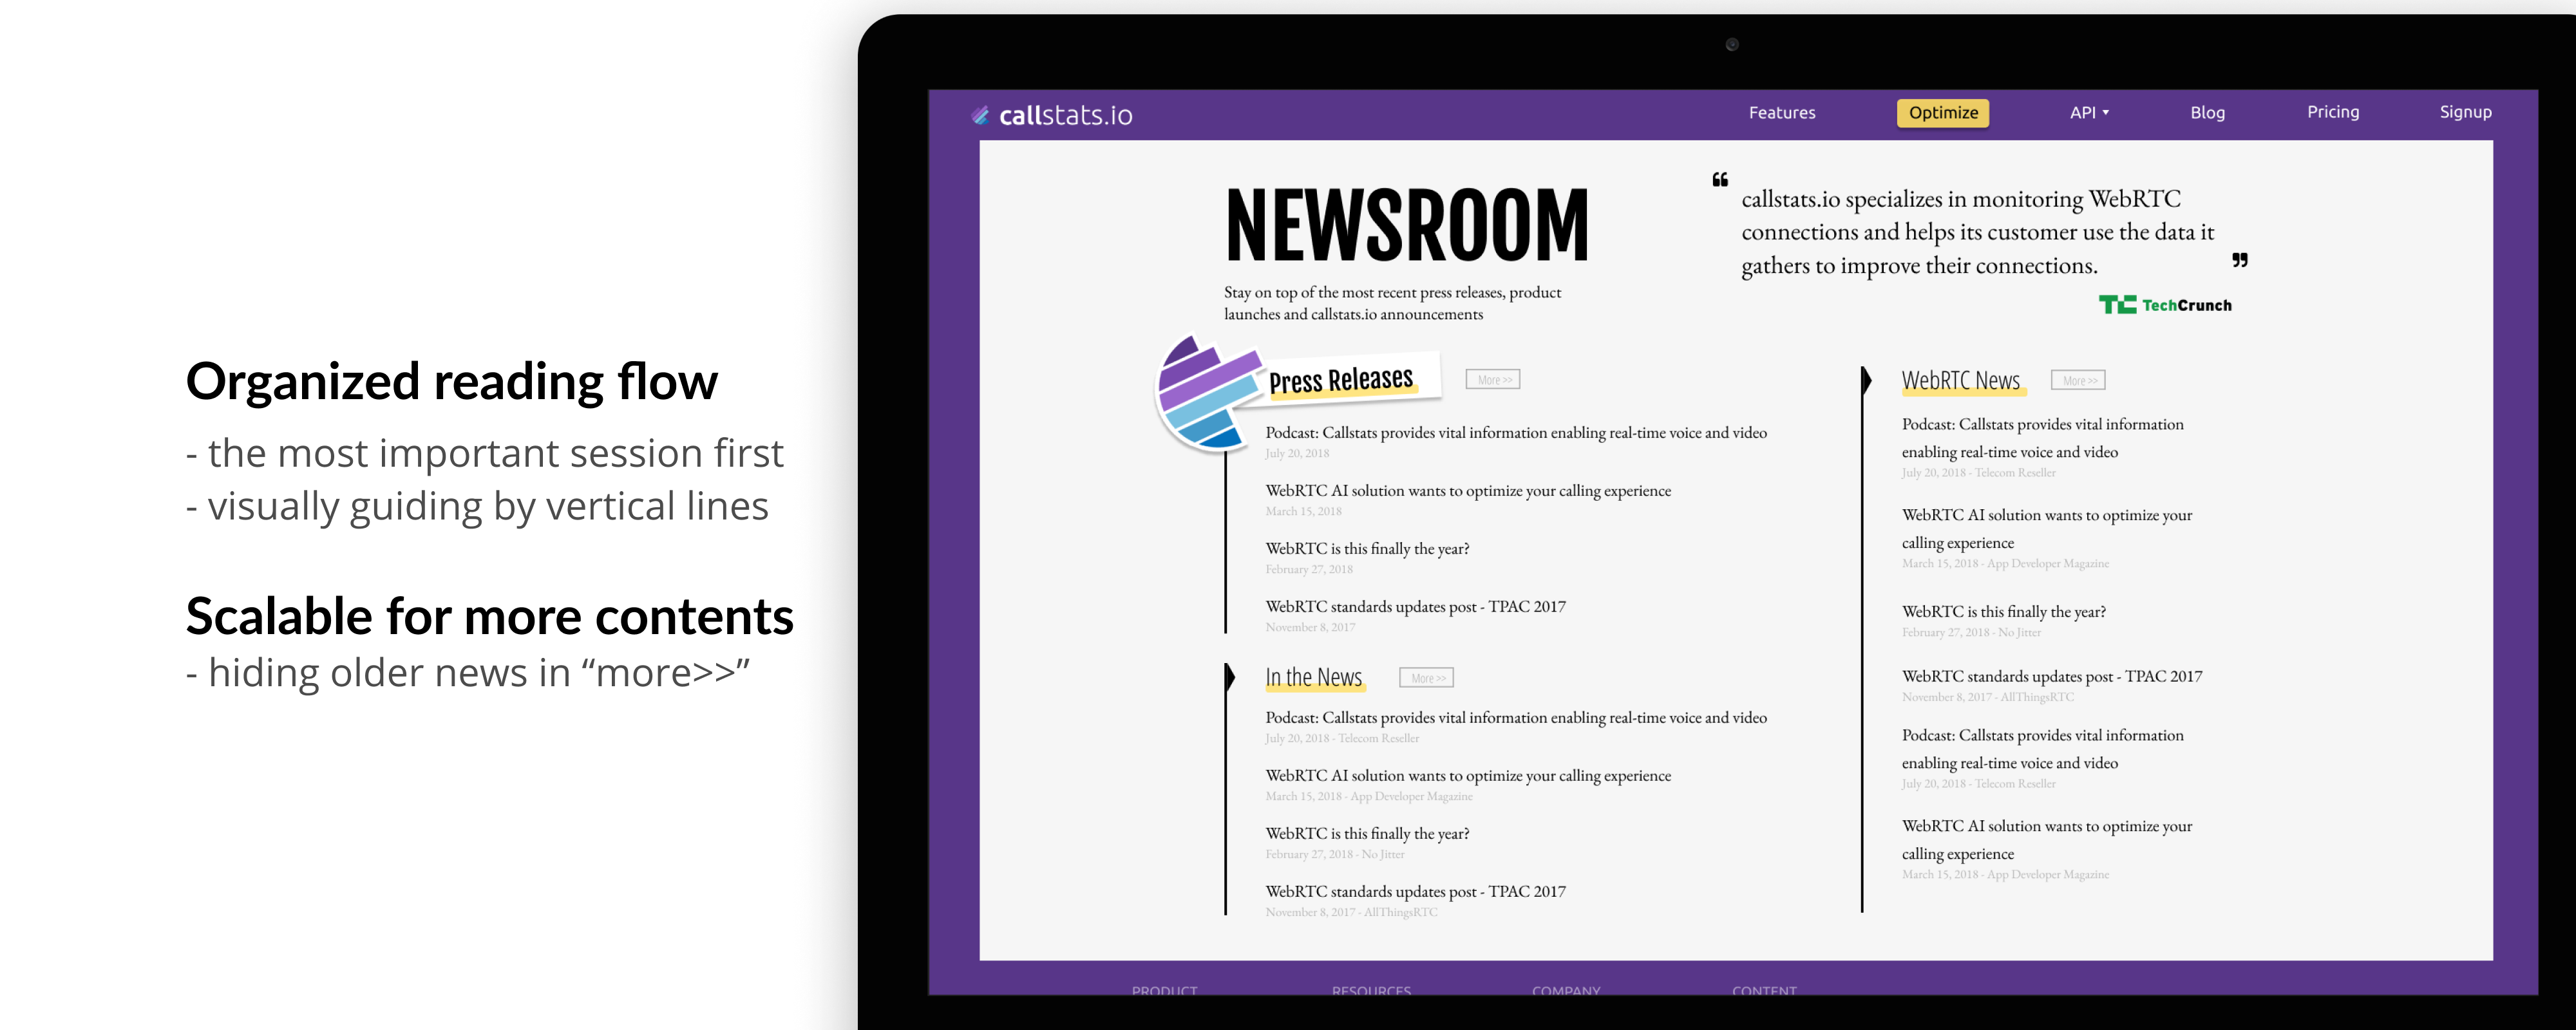Click the NEWSROOM page title
This screenshot has width=2576, height=1030.
coord(1407,225)
